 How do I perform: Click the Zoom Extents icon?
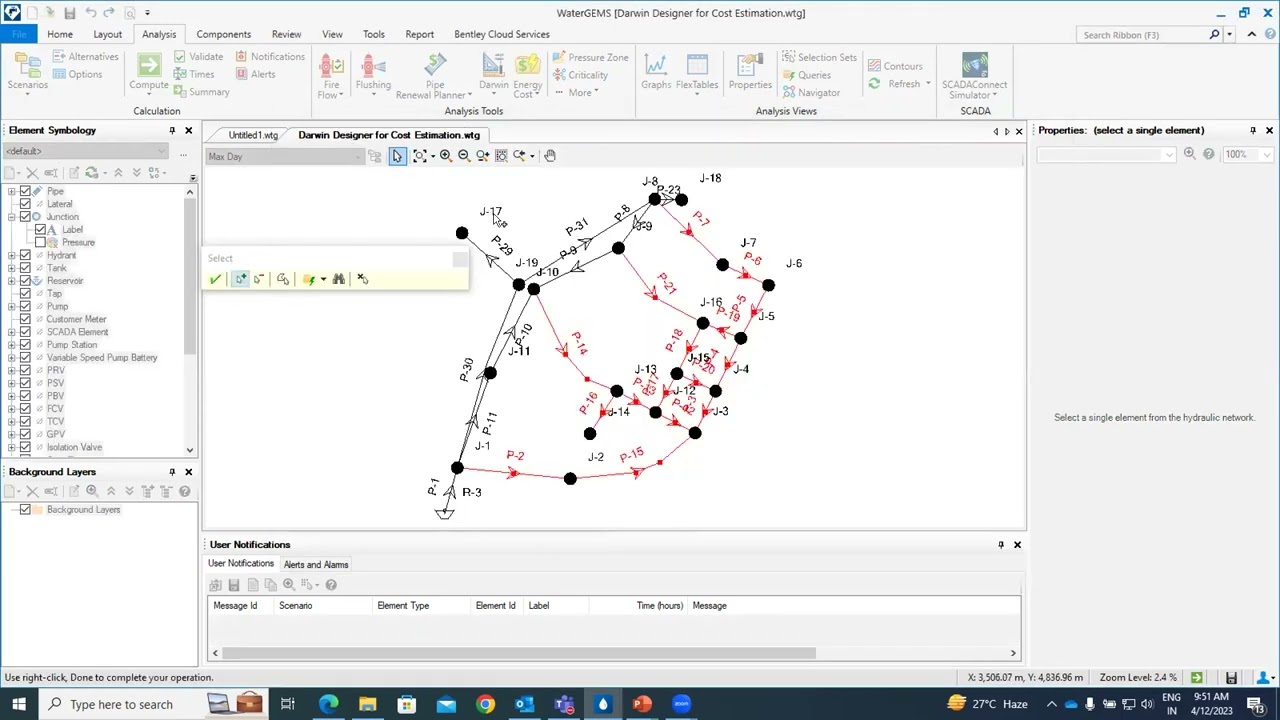[419, 156]
